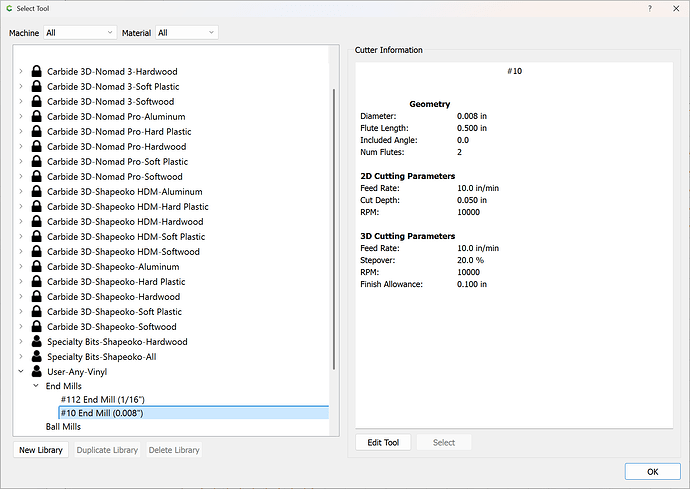The width and height of the screenshot is (690, 489).
Task: Select Specialty Bits-Shapeoko-Hardwood library name
Action: click(x=117, y=341)
